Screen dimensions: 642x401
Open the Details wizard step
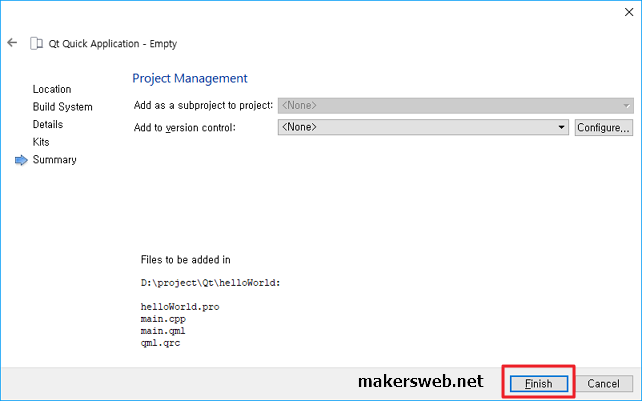tap(48, 125)
